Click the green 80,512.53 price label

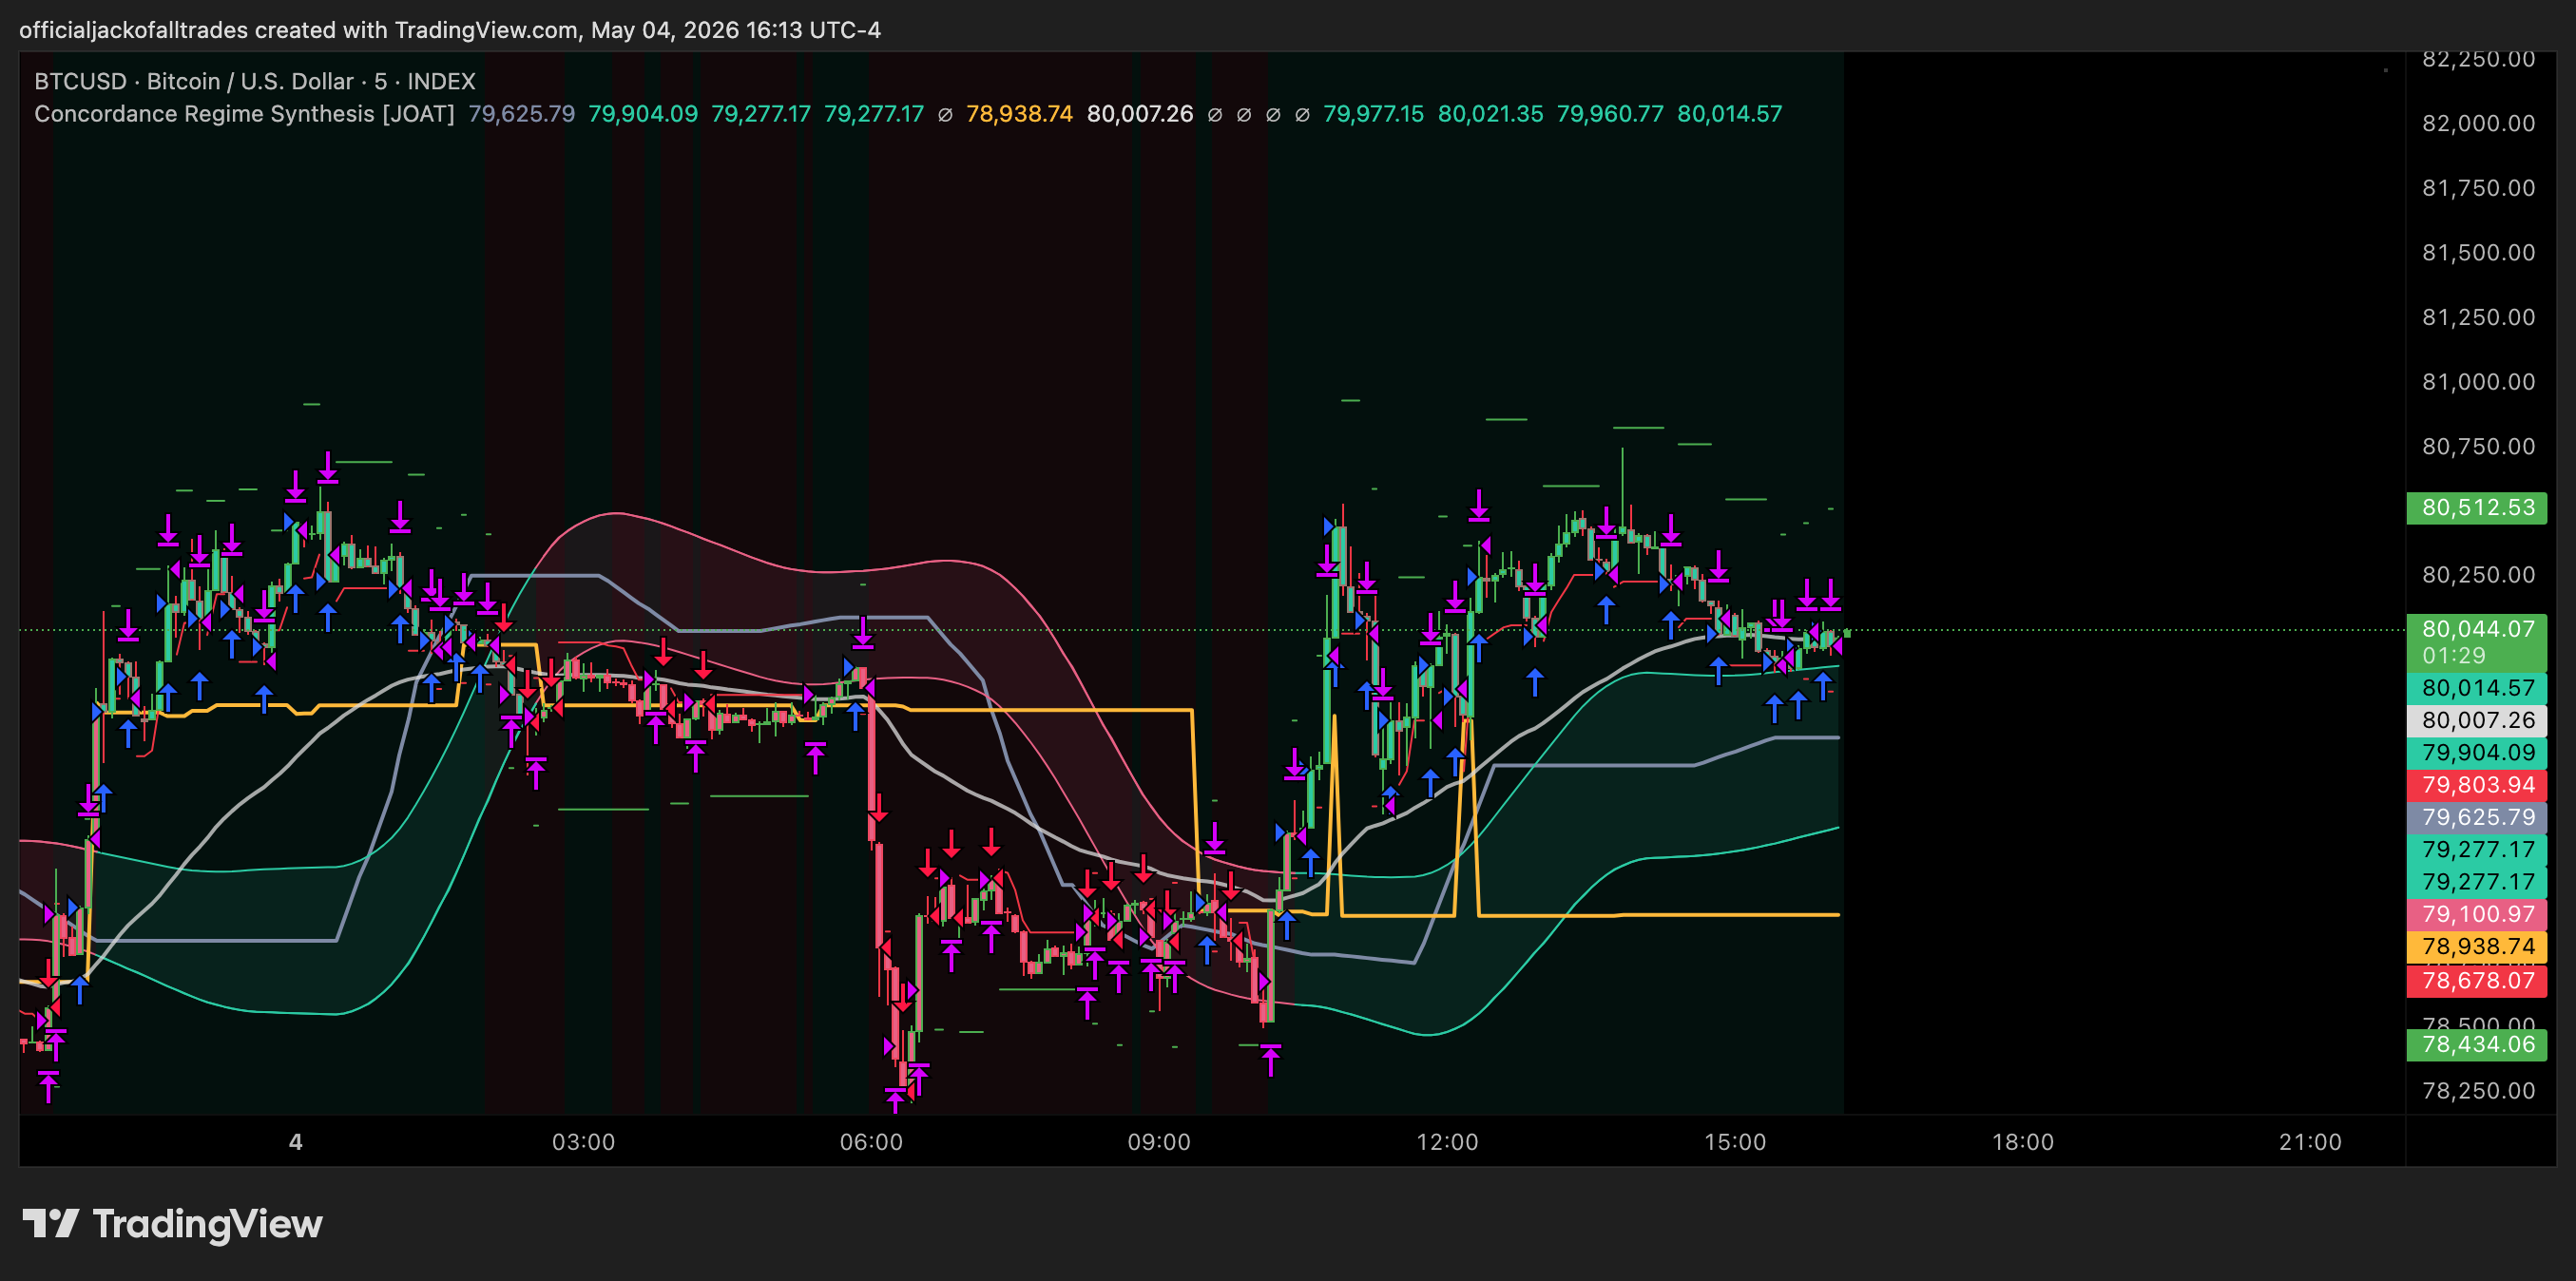point(2477,508)
